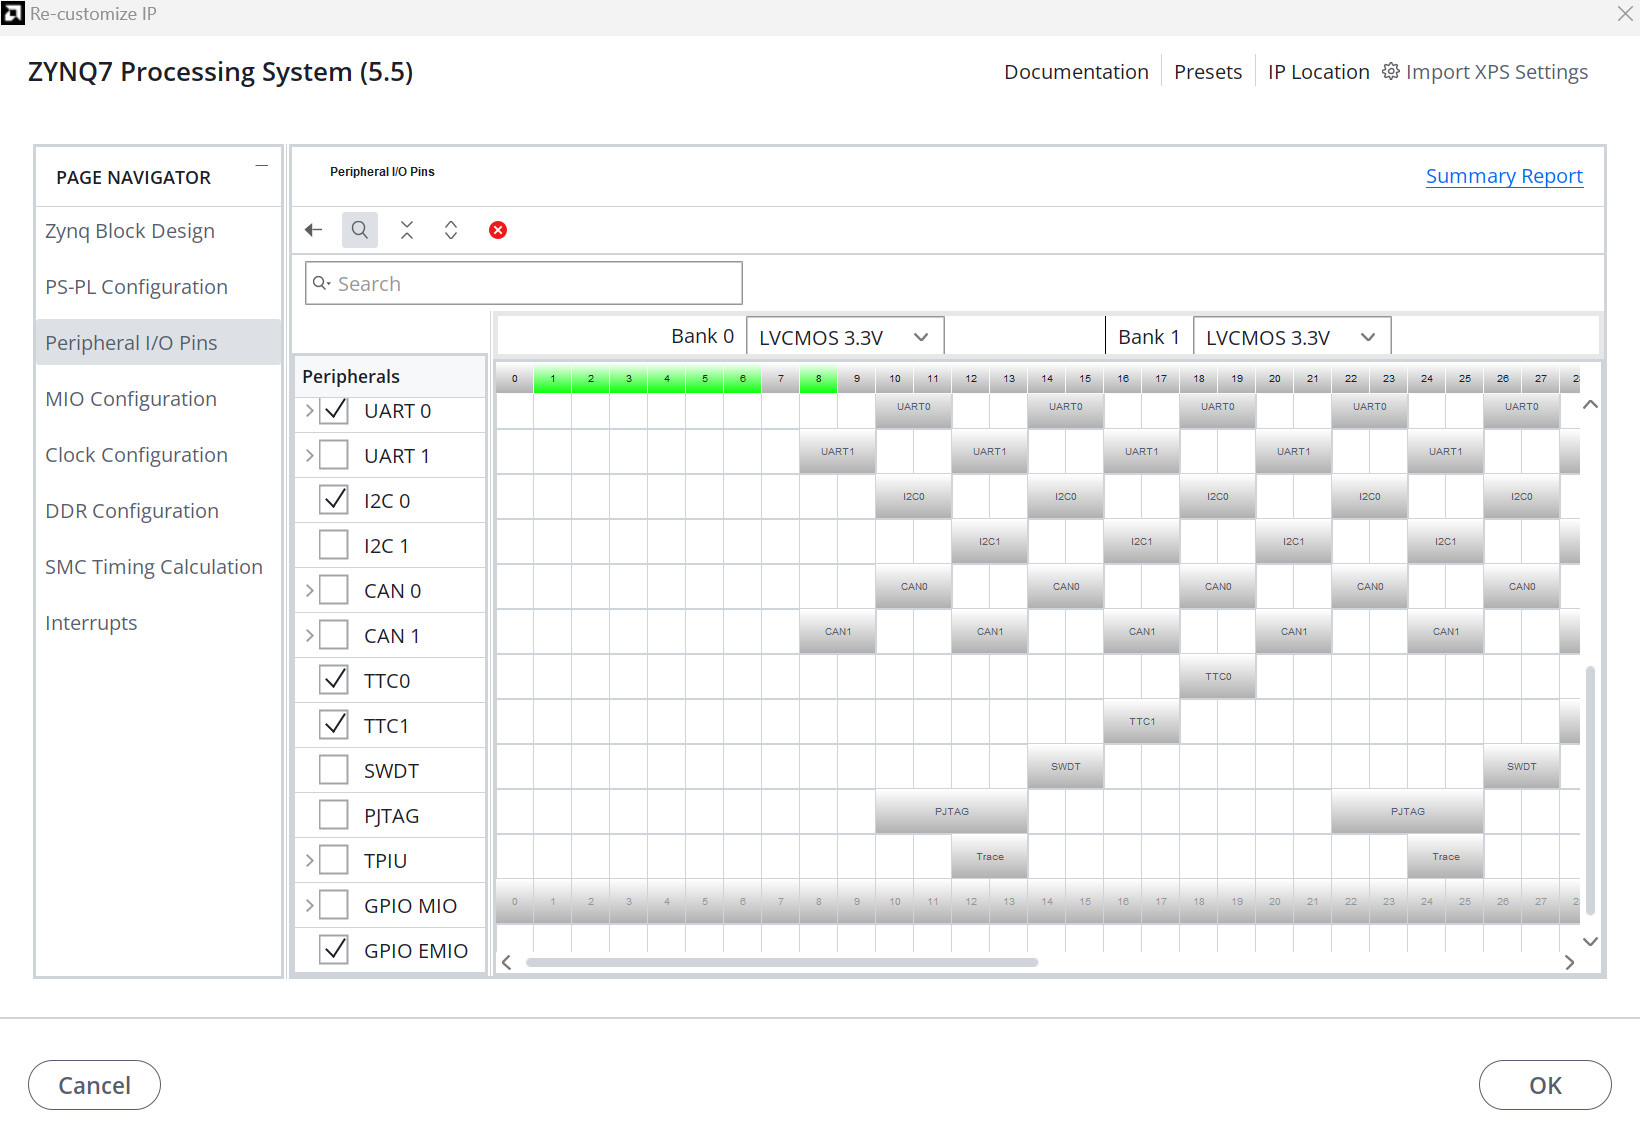Click the Cancel button
The width and height of the screenshot is (1640, 1139).
(x=94, y=1085)
